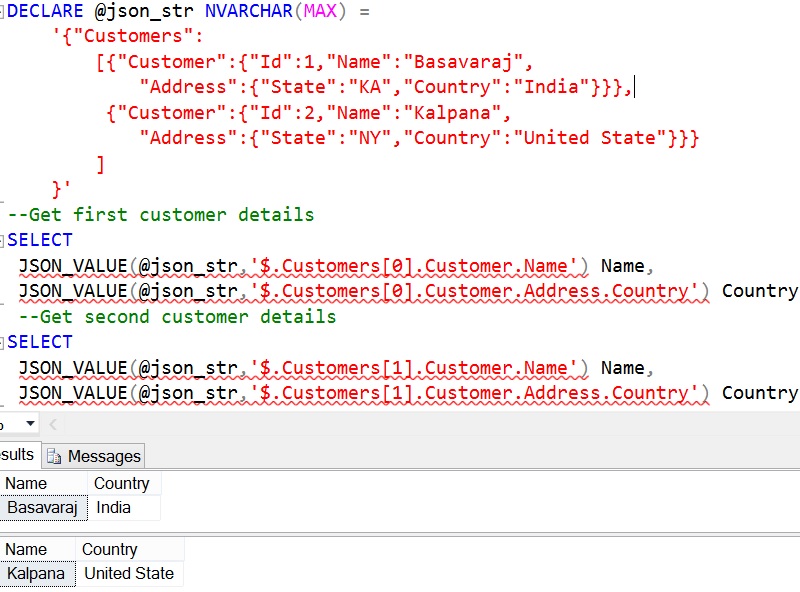Select the Kalpana result cell
The width and height of the screenshot is (800, 592).
(37, 574)
